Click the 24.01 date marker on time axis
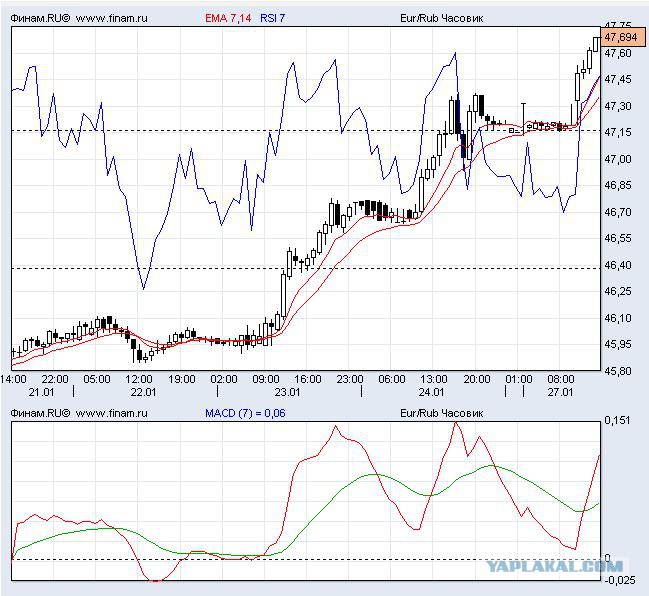Screen dimensions: 649x596 [431, 392]
